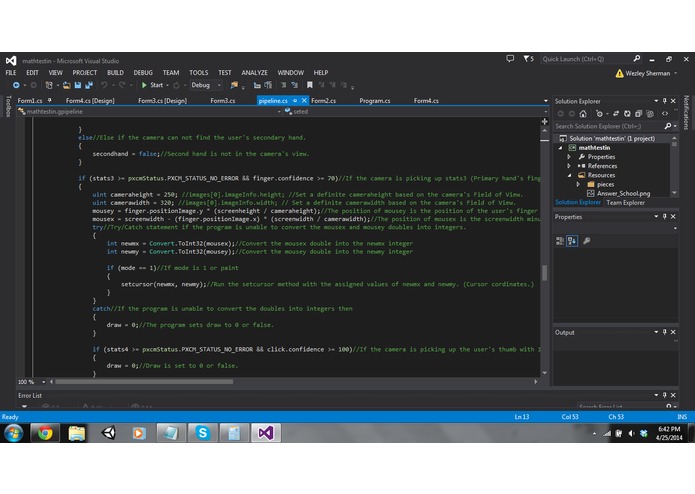Click the Find in Files toolbar icon
The height and width of the screenshot is (494, 695).
click(234, 85)
